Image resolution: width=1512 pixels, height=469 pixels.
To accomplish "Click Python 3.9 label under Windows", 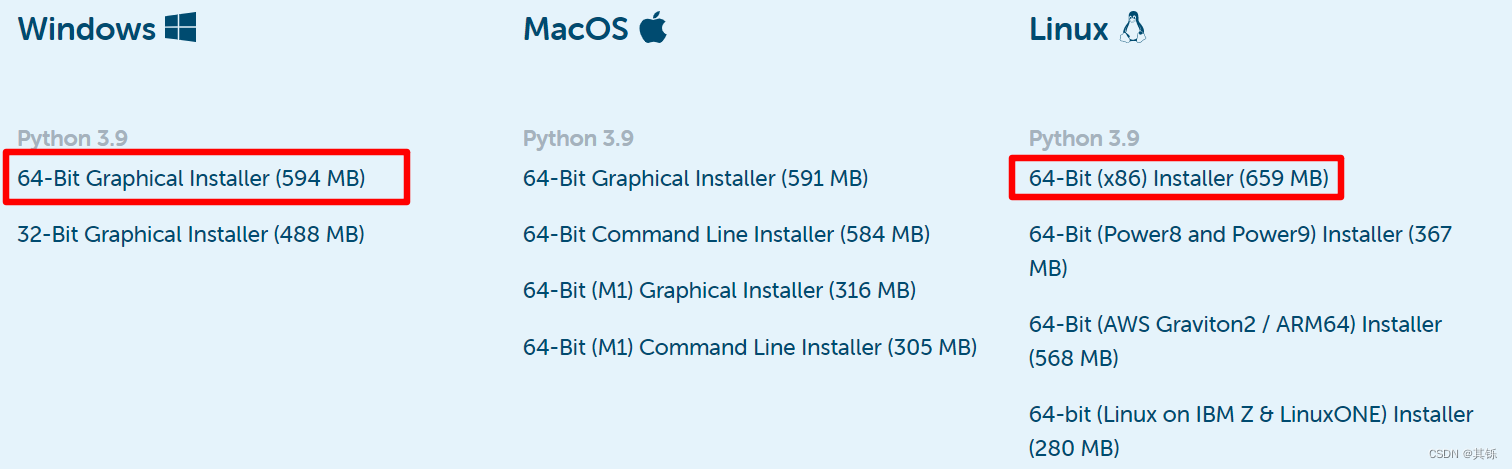I will point(72,139).
